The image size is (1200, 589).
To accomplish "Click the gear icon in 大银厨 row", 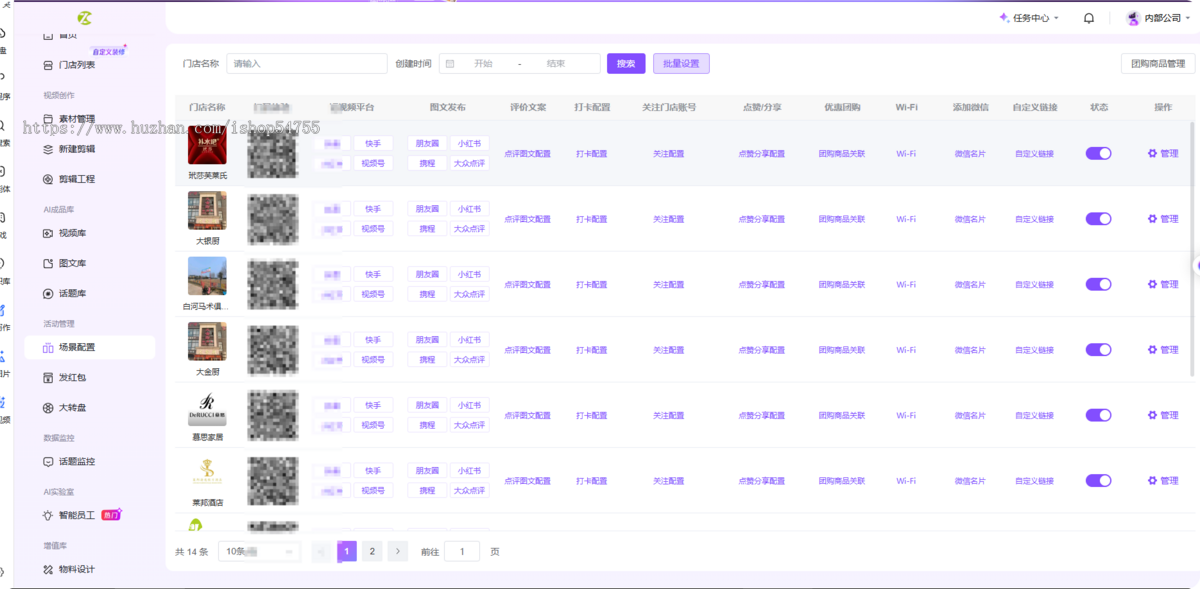I will (1152, 218).
